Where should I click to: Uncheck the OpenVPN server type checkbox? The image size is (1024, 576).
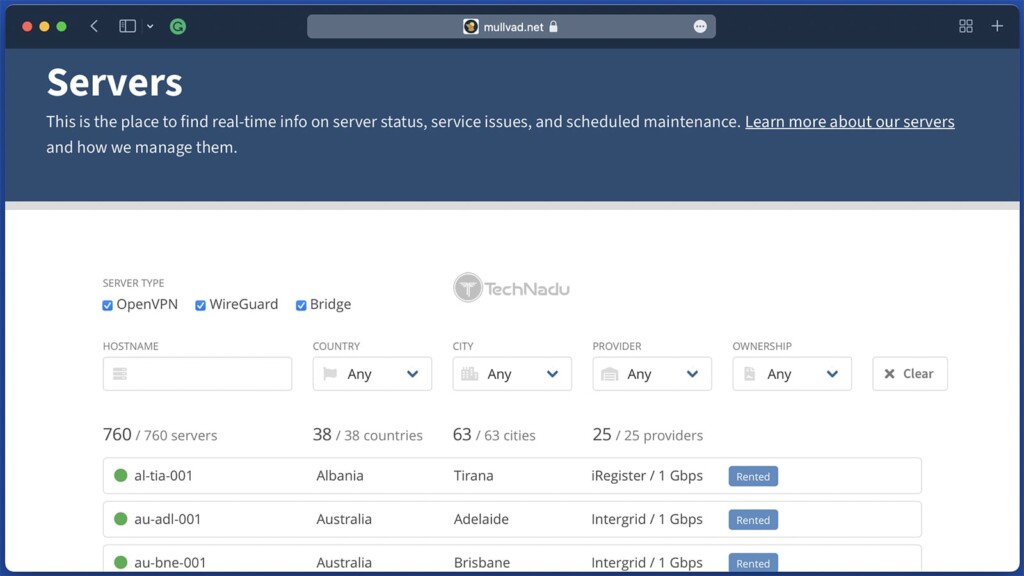[x=108, y=305]
